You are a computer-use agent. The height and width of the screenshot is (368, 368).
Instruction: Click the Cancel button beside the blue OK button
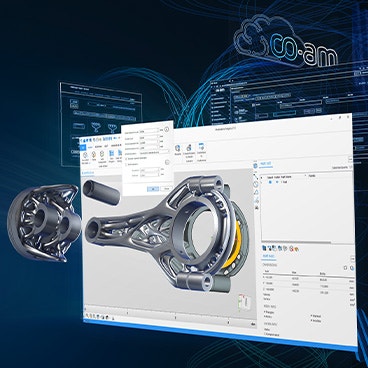166,189
